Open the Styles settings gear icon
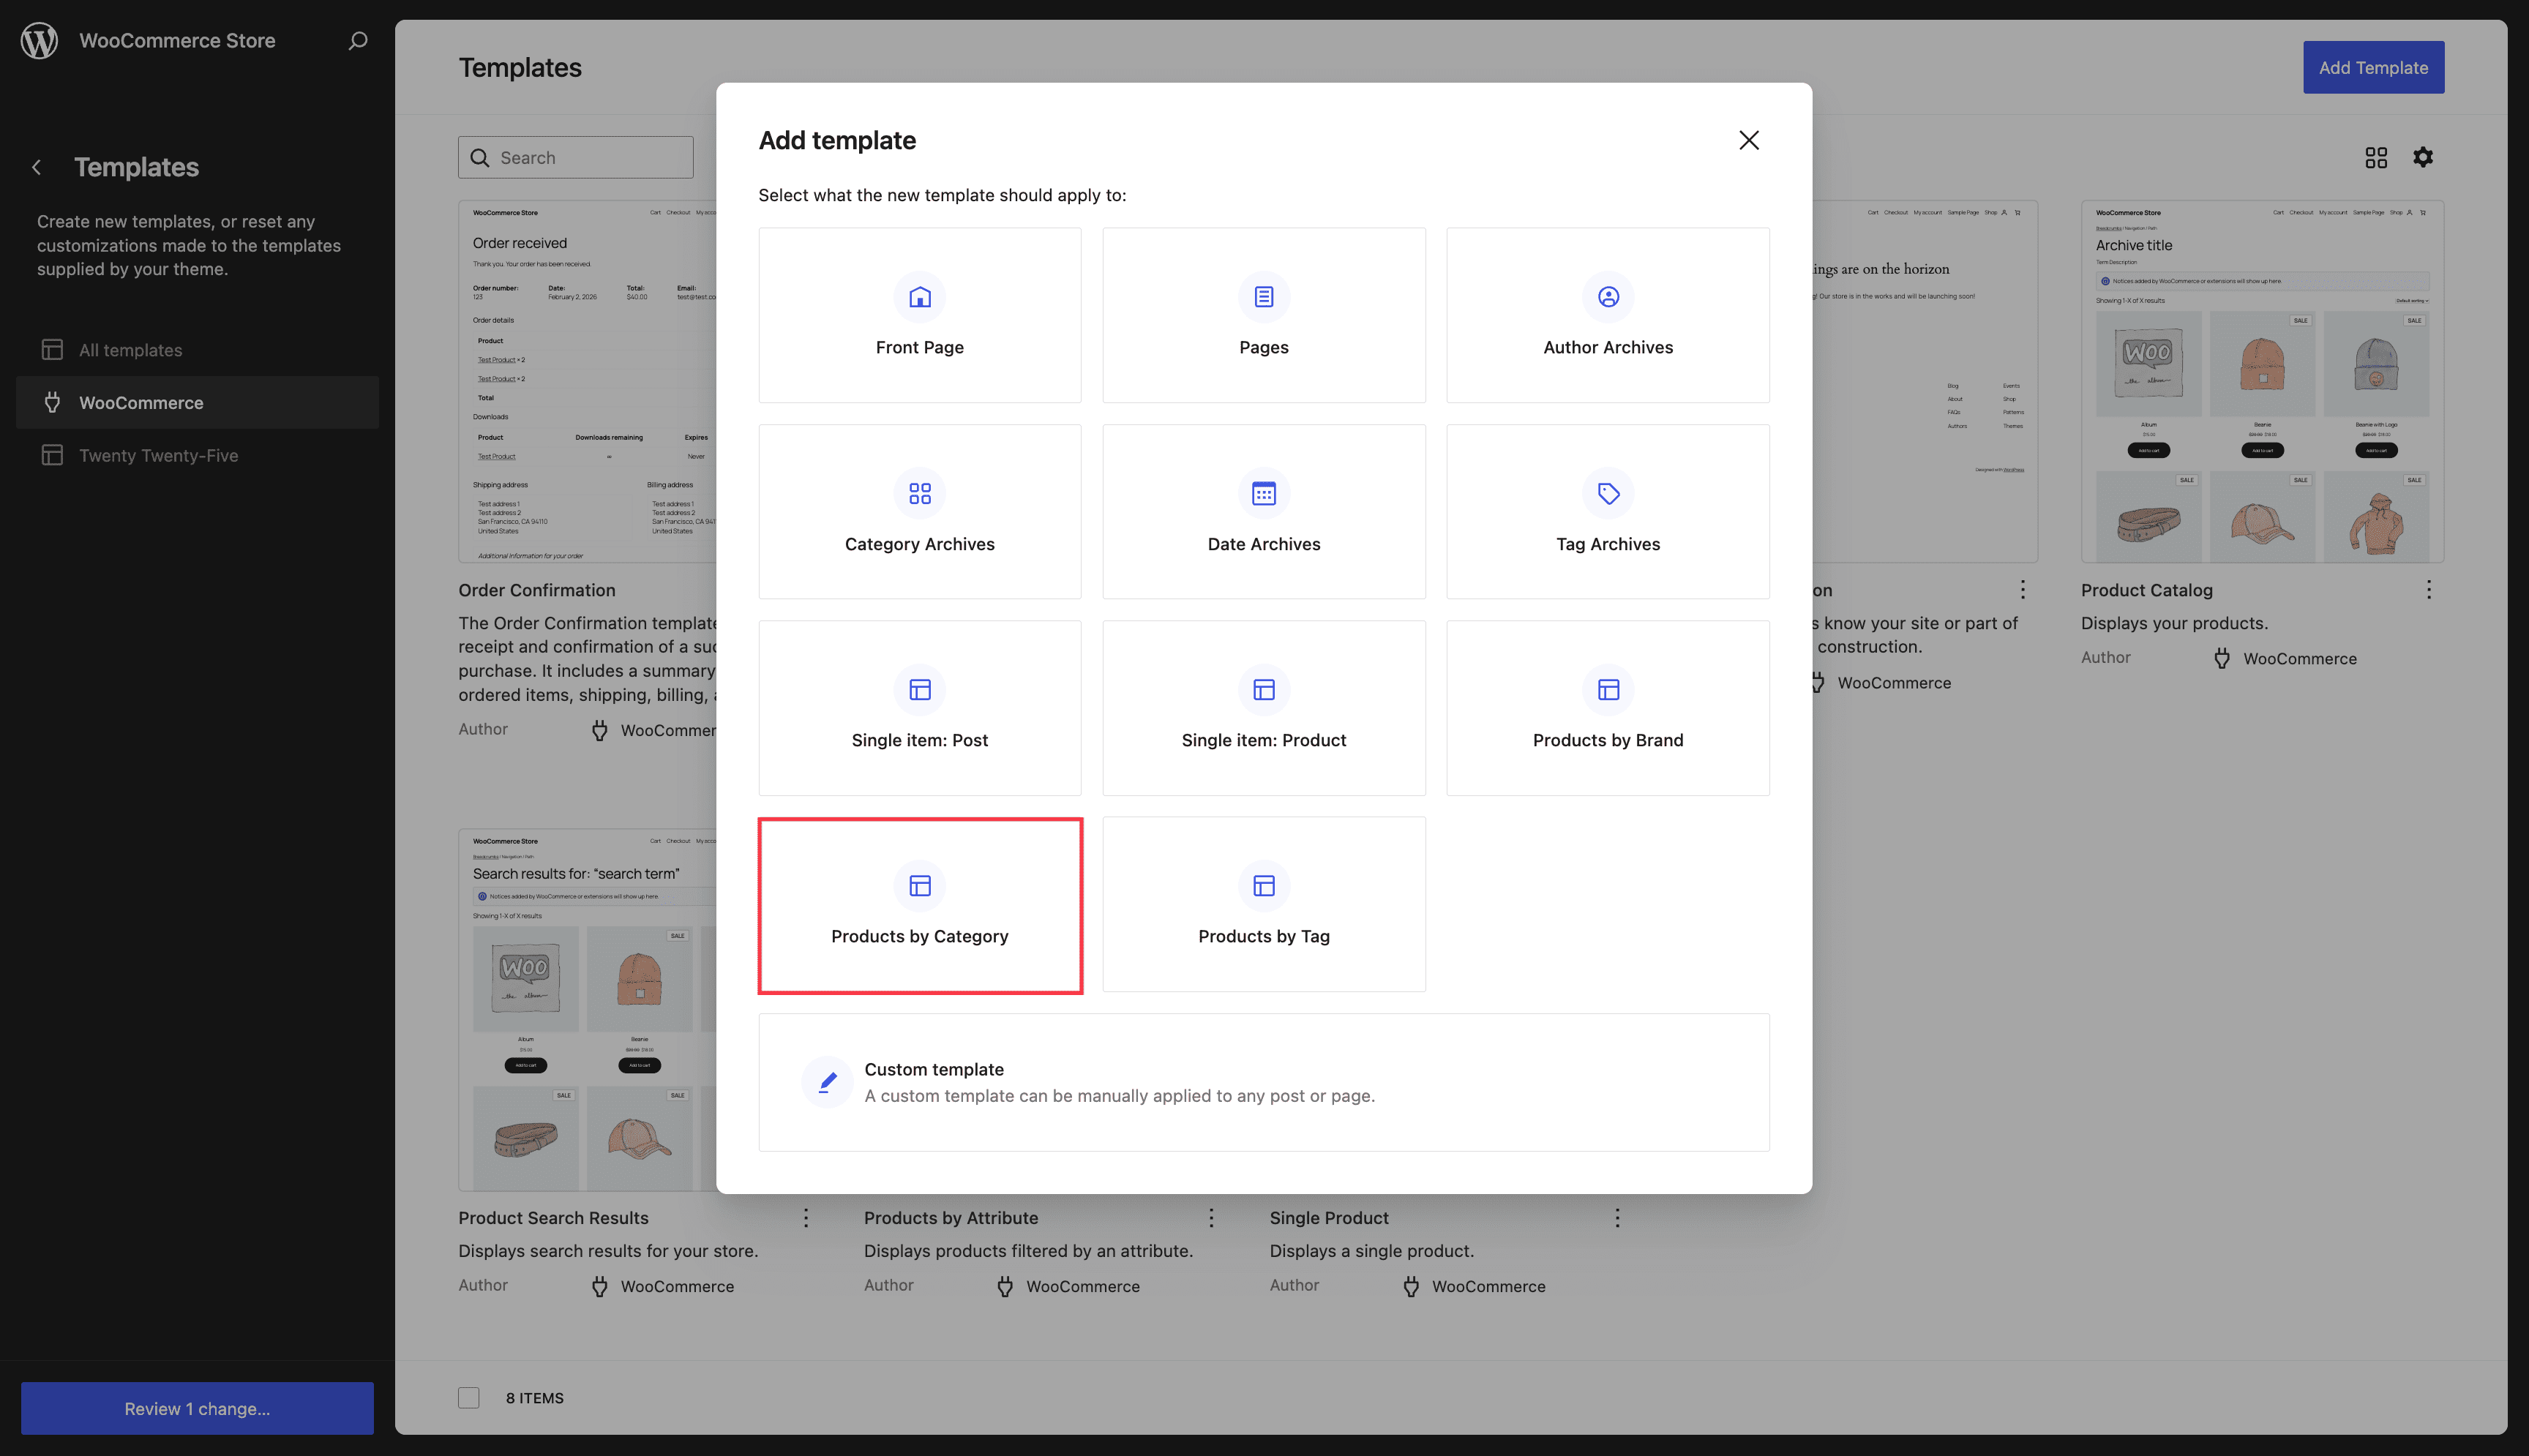 coord(2424,157)
